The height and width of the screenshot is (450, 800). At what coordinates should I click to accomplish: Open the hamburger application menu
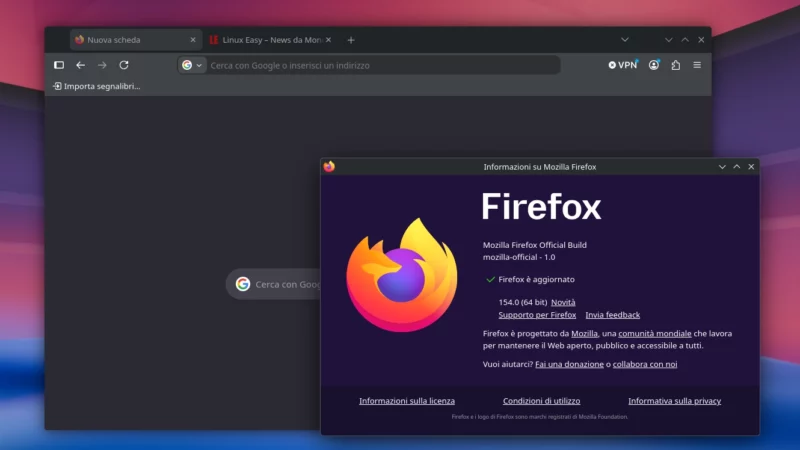pos(697,65)
